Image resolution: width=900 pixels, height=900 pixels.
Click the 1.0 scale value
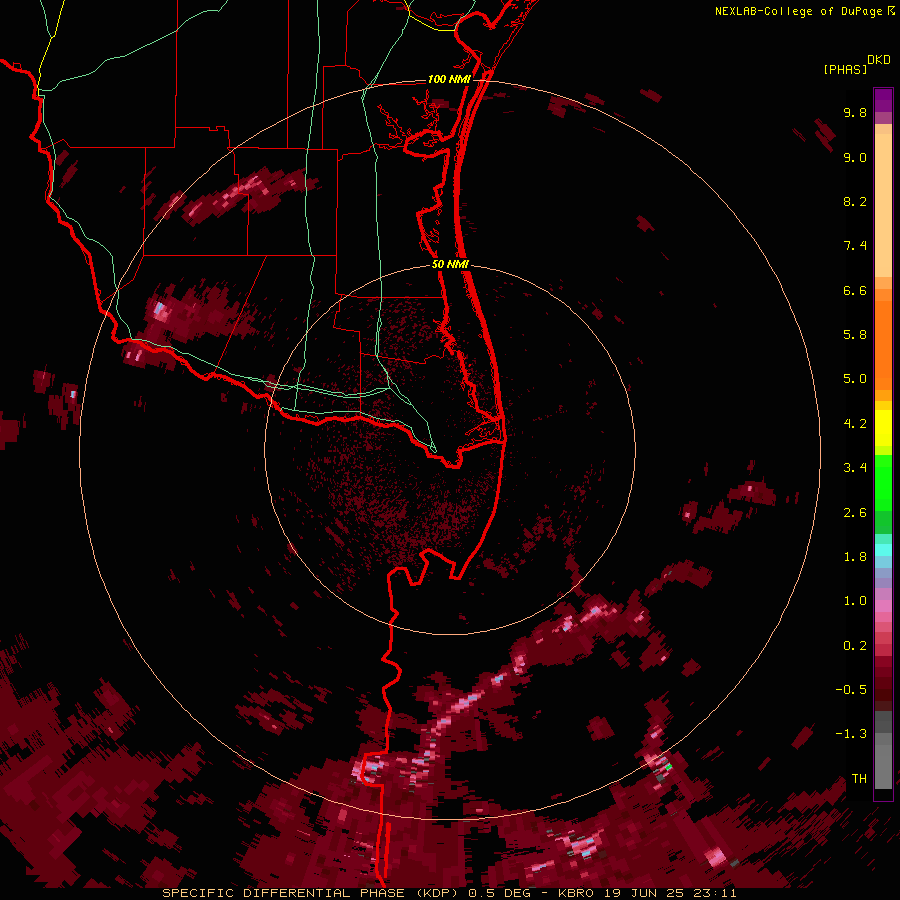pyautogui.click(x=855, y=601)
